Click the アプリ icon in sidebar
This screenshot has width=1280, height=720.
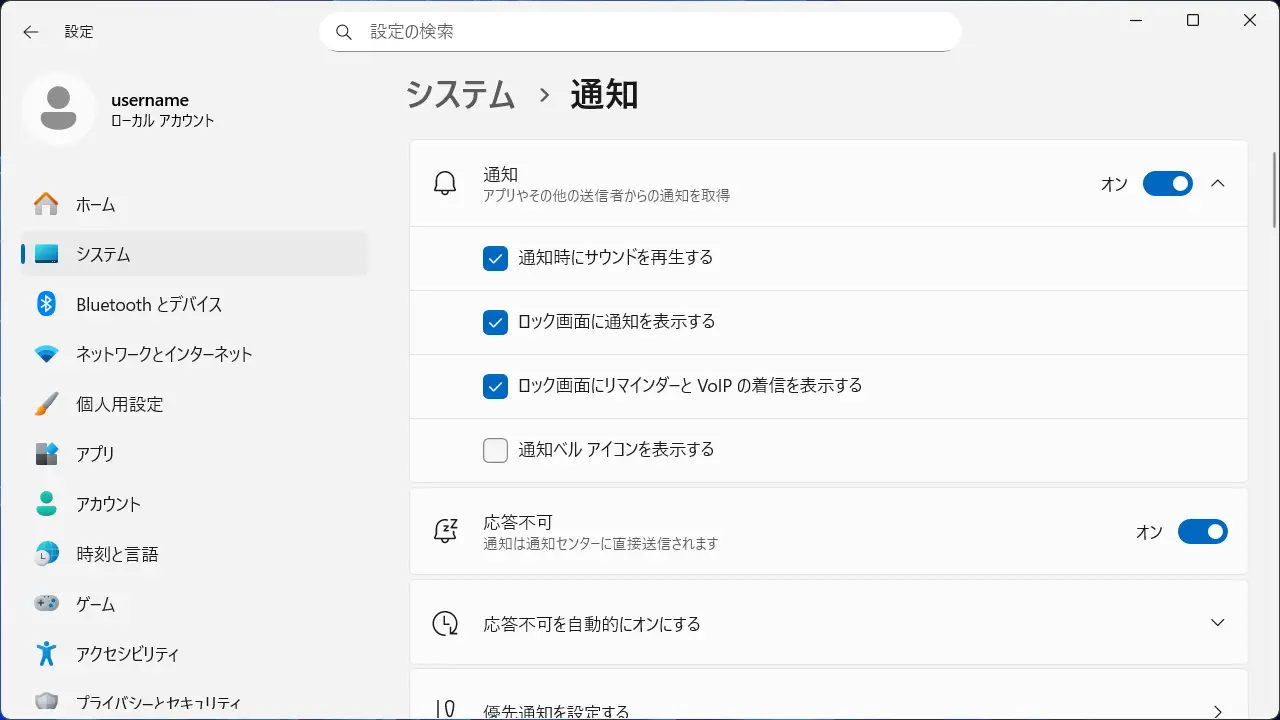point(46,454)
